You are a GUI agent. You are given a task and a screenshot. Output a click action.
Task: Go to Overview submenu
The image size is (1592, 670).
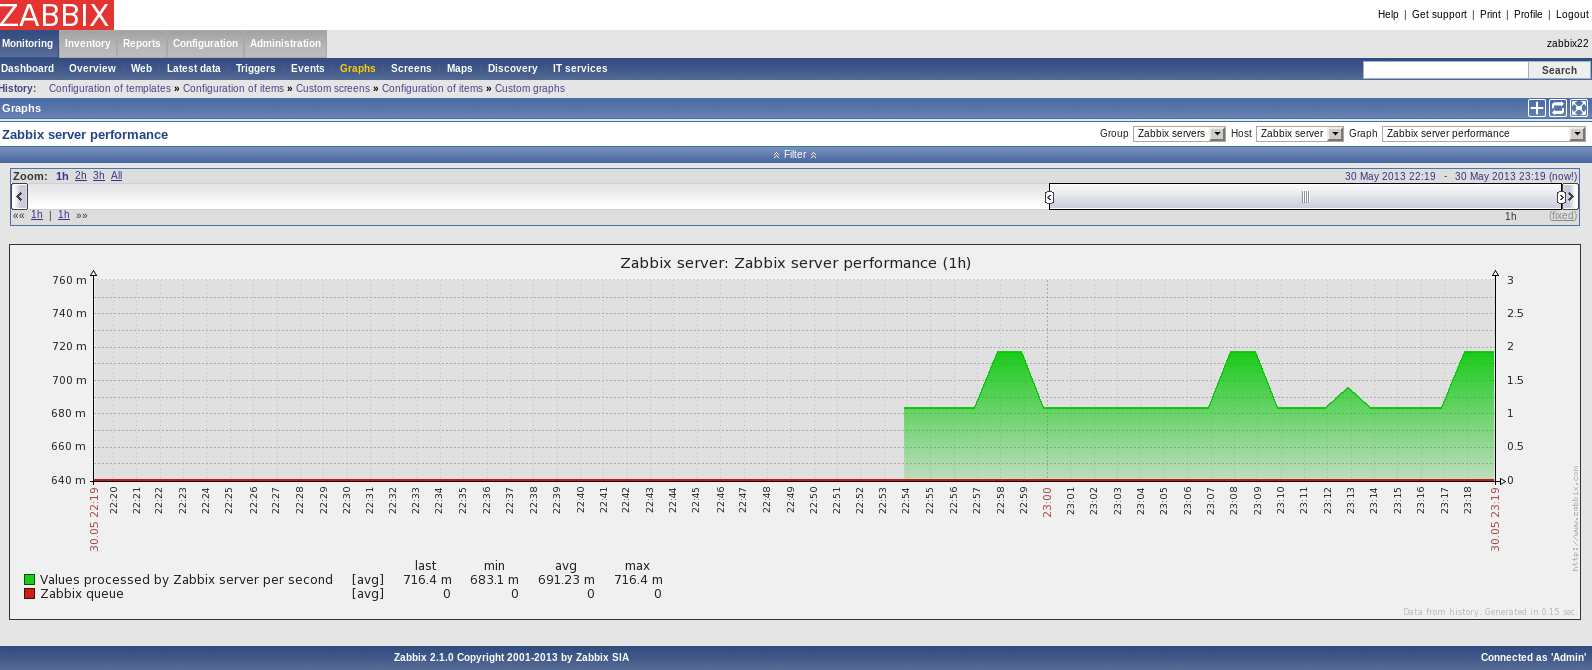(x=92, y=69)
